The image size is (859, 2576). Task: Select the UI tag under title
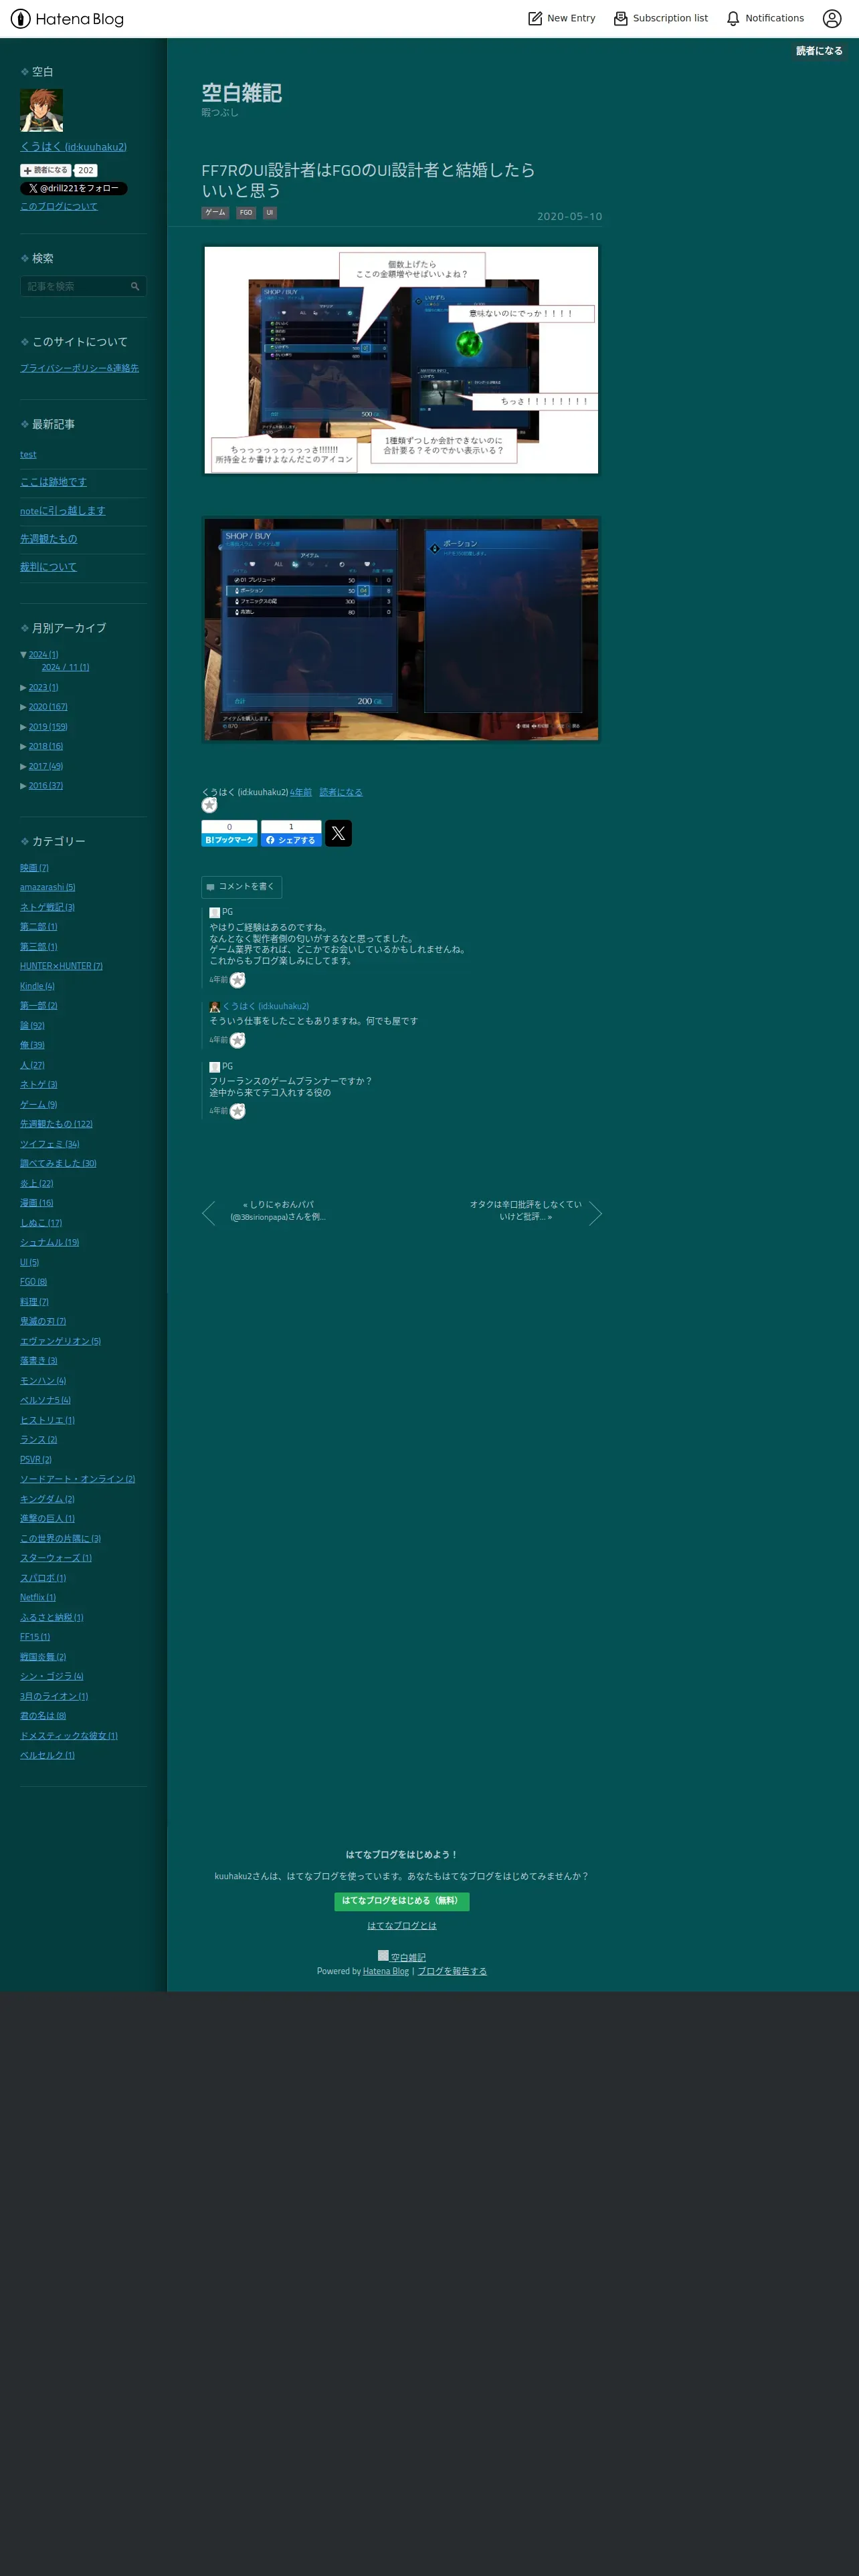pyautogui.click(x=269, y=213)
